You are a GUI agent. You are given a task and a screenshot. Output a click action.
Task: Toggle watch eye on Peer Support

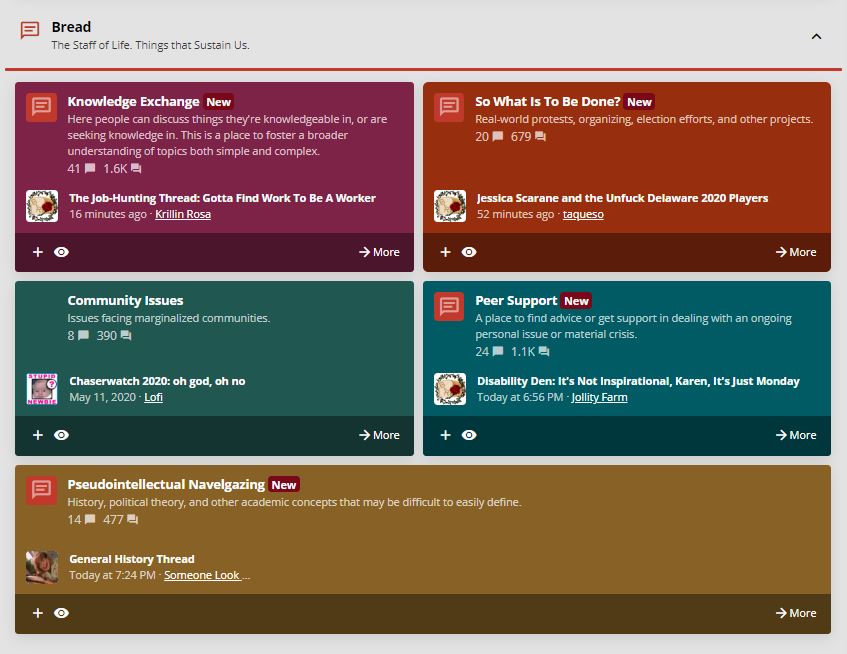(469, 435)
